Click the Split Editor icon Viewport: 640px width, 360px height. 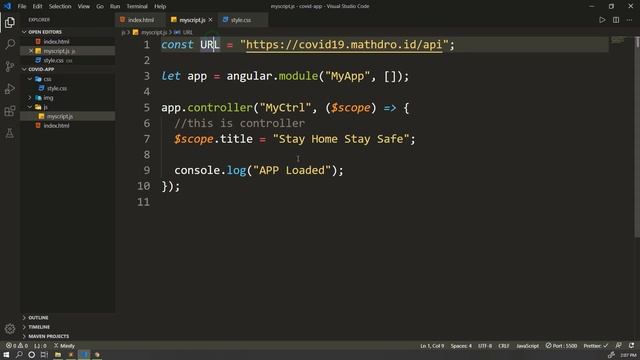tap(616, 20)
